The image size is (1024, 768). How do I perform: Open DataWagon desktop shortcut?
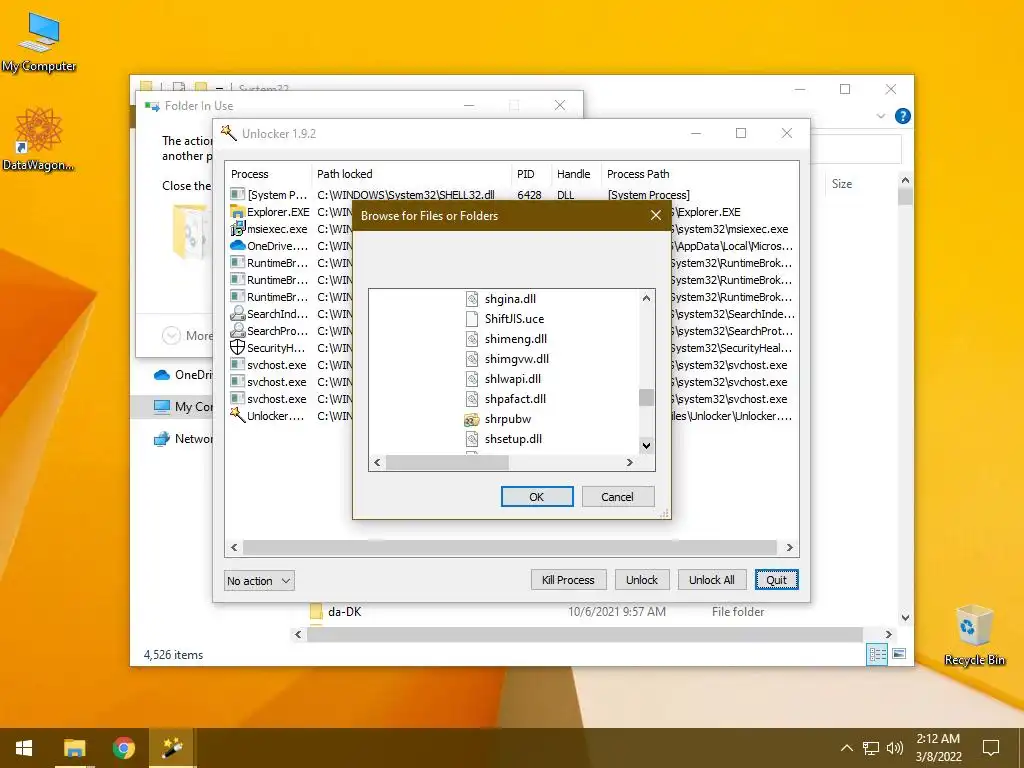pyautogui.click(x=38, y=140)
